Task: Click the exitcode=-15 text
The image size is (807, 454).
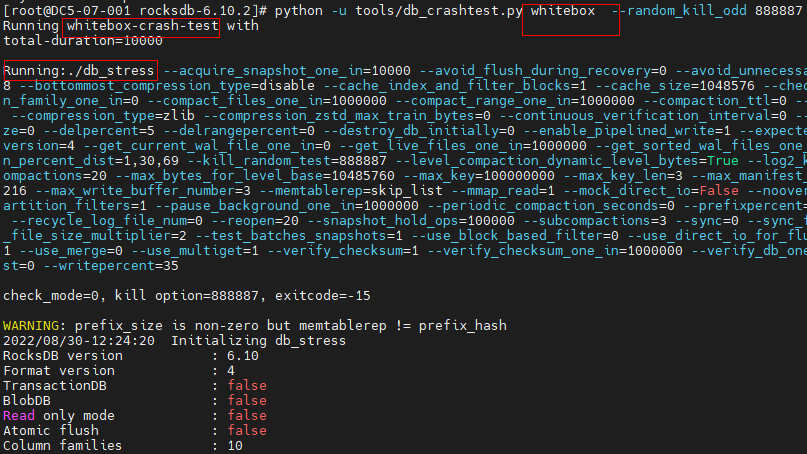Action: point(322,295)
